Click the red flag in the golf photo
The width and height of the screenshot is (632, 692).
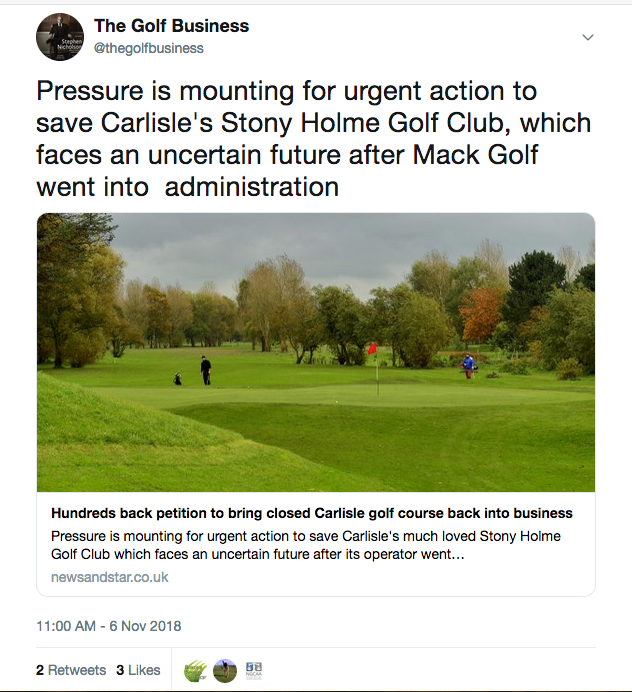[372, 349]
